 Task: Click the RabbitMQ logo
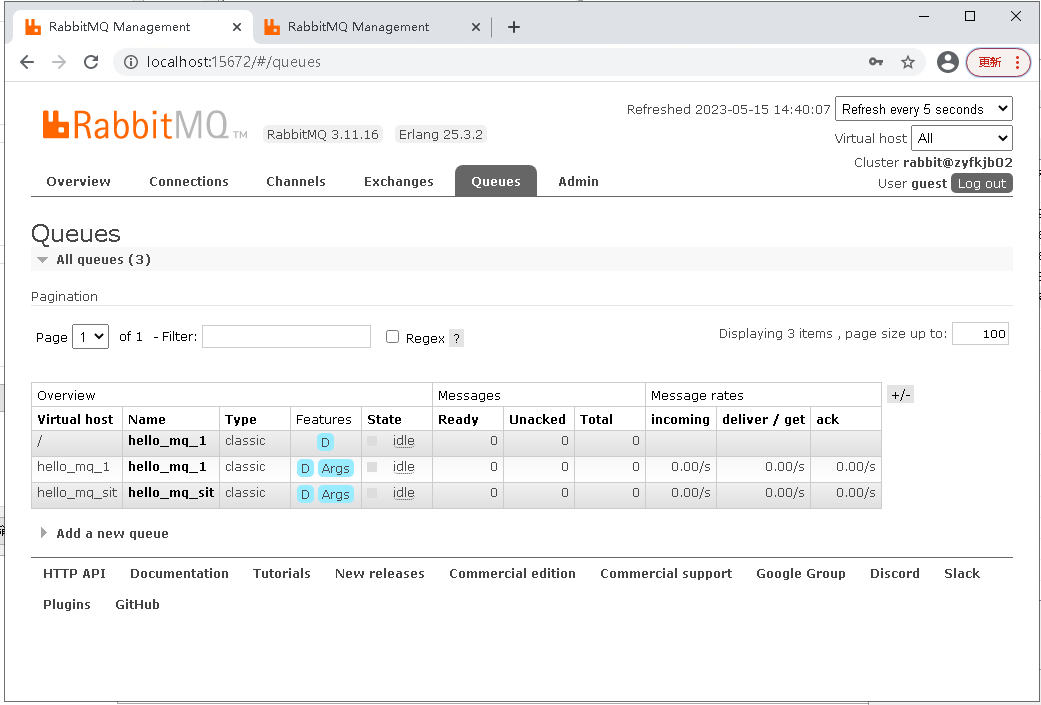[x=145, y=125]
